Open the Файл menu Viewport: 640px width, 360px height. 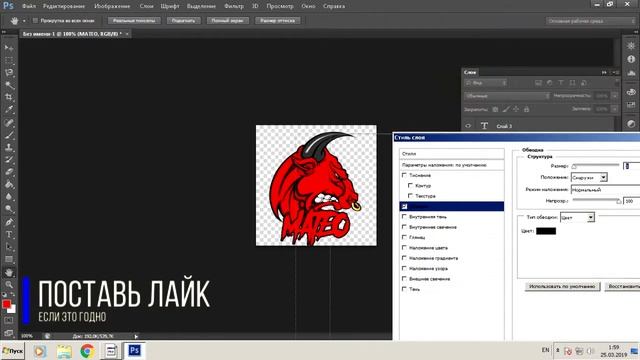pyautogui.click(x=29, y=6)
